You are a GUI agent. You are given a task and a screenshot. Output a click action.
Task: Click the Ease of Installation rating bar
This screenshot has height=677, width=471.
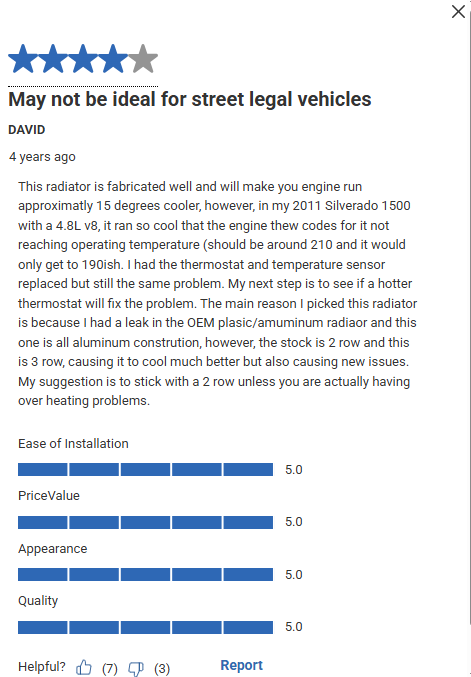coord(145,469)
